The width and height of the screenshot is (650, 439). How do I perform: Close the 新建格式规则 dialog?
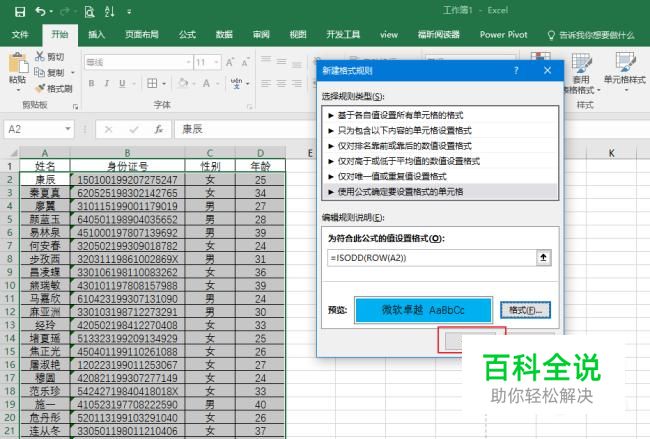pos(548,70)
